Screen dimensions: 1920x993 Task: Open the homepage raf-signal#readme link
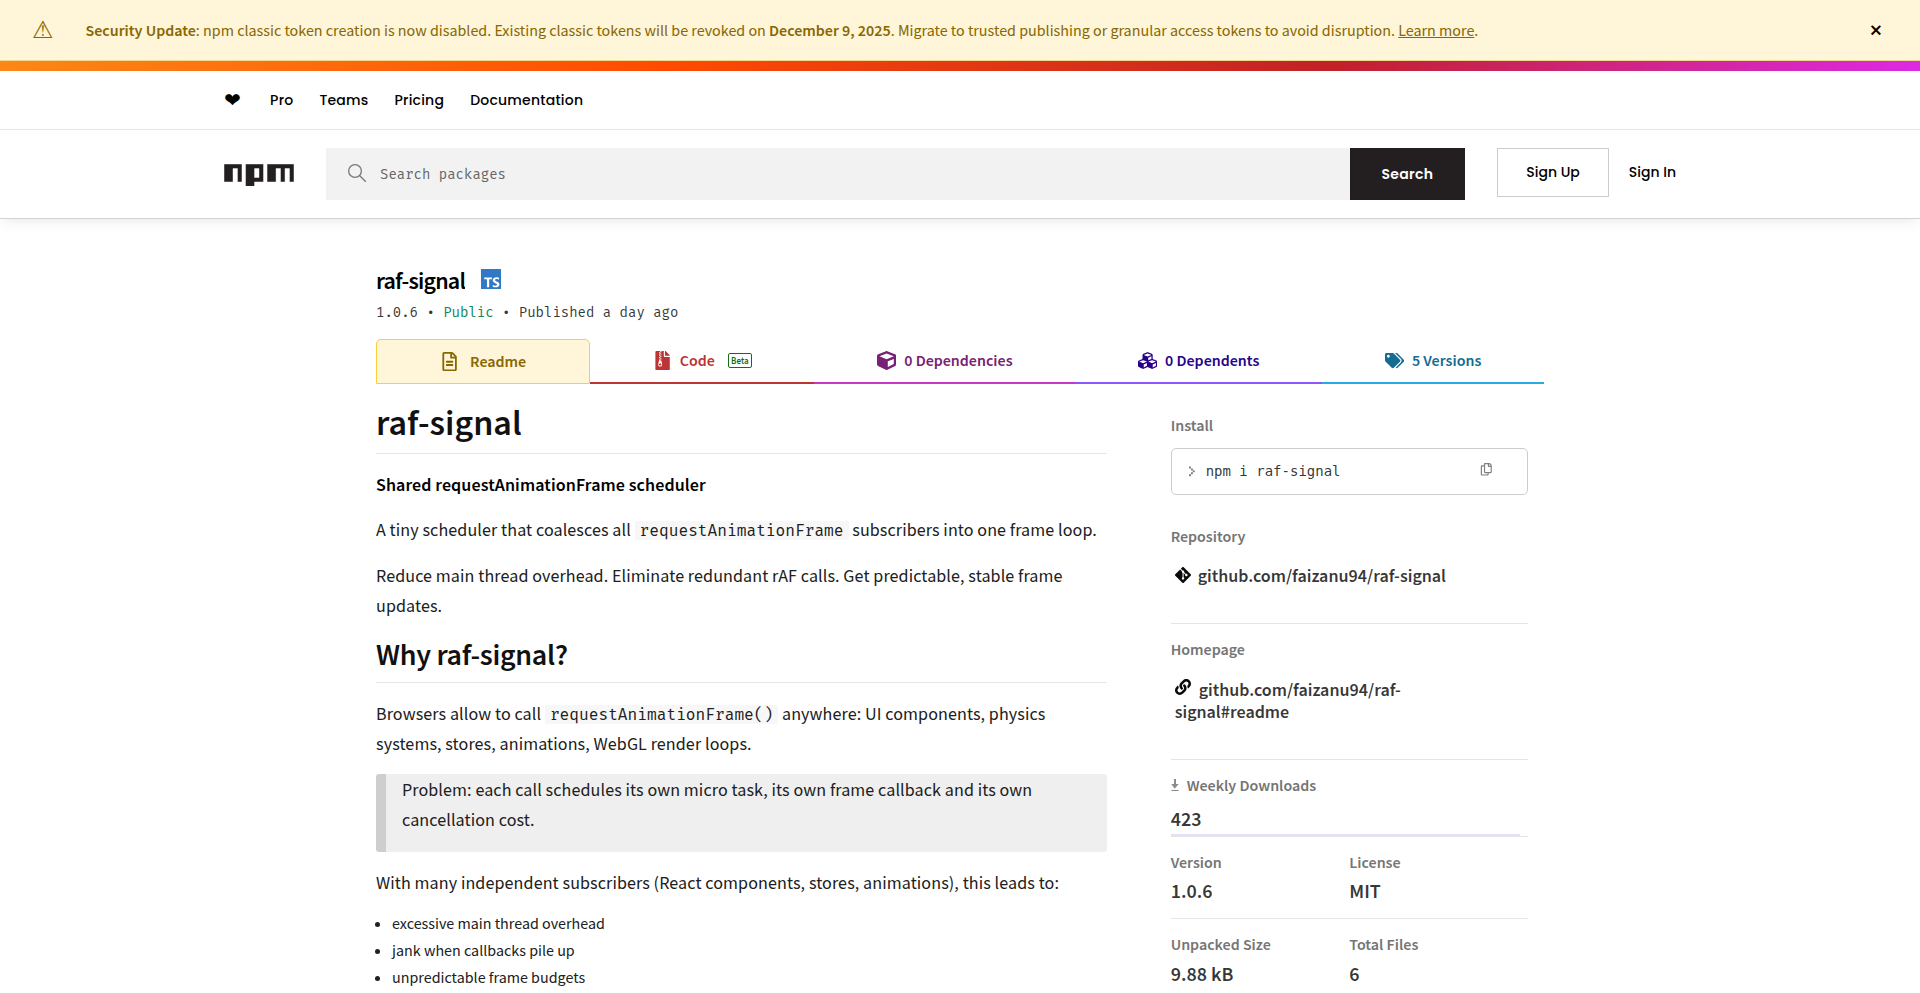pos(1288,701)
